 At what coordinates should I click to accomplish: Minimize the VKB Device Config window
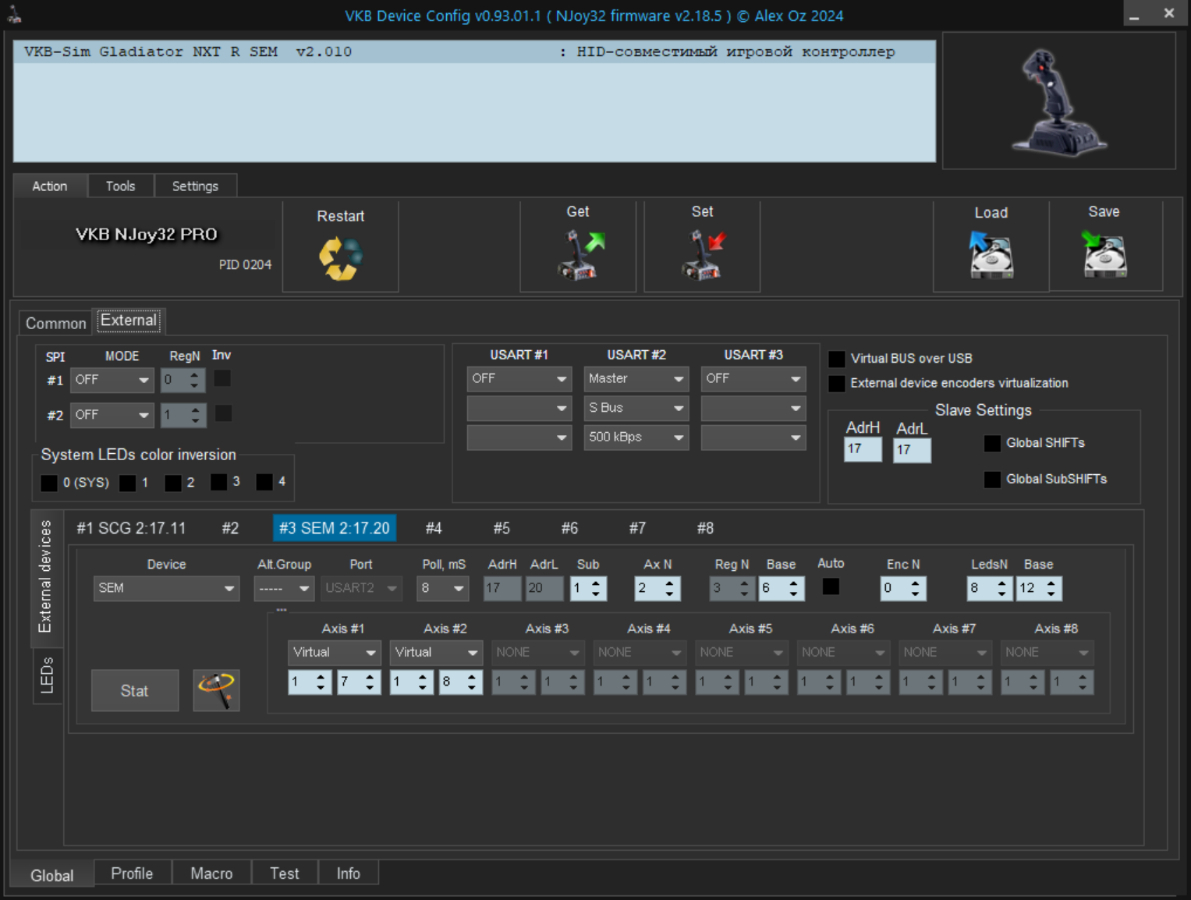point(1134,14)
